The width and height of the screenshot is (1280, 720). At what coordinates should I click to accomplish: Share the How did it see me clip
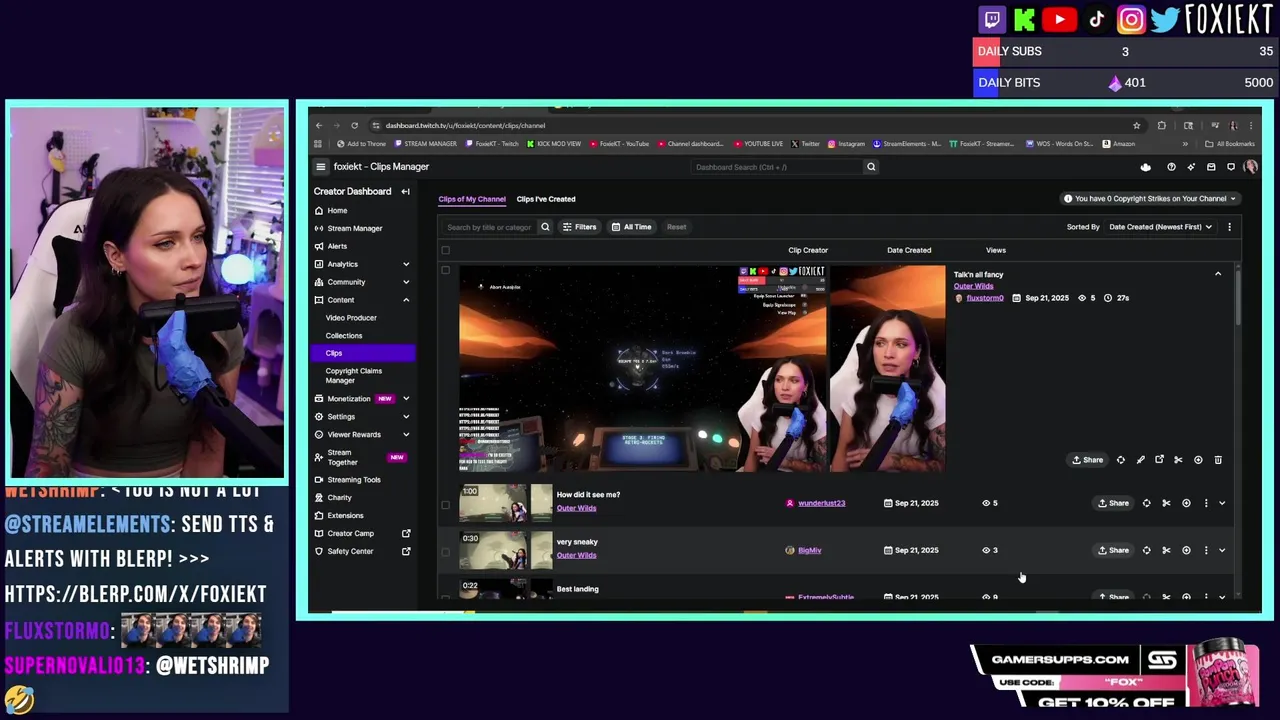tap(1113, 503)
